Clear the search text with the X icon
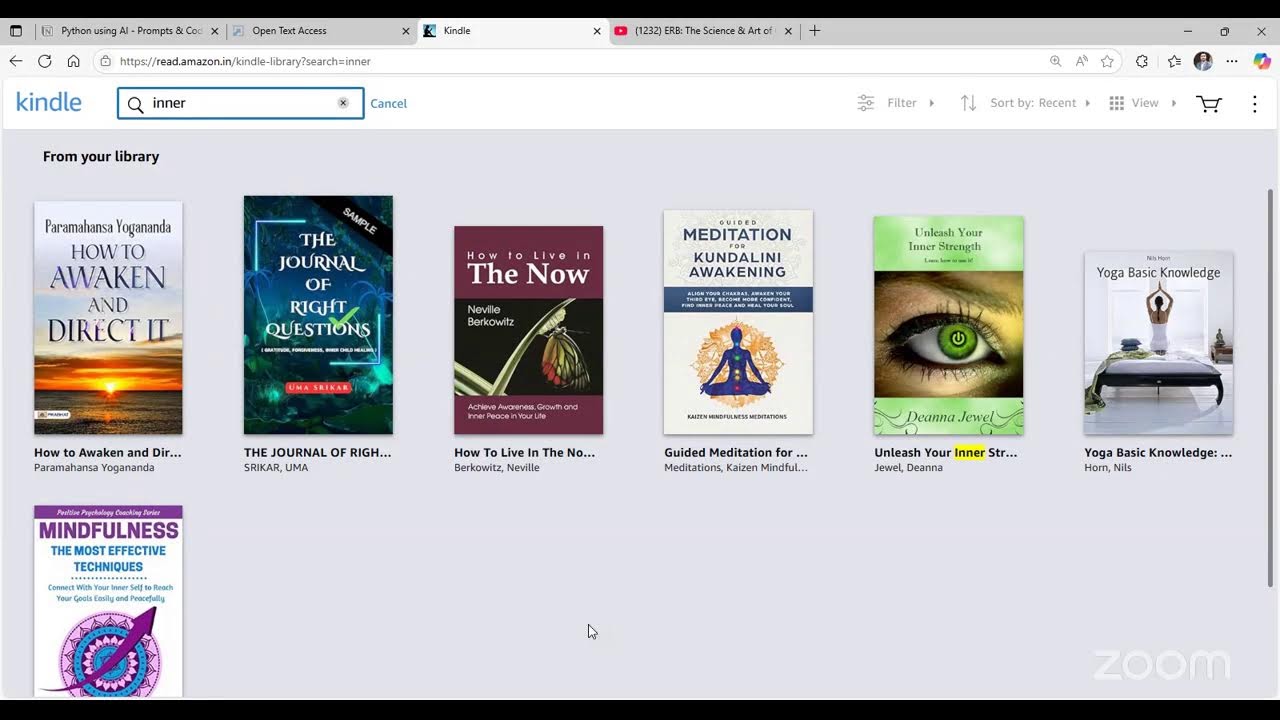This screenshot has width=1280, height=720. pos(343,103)
